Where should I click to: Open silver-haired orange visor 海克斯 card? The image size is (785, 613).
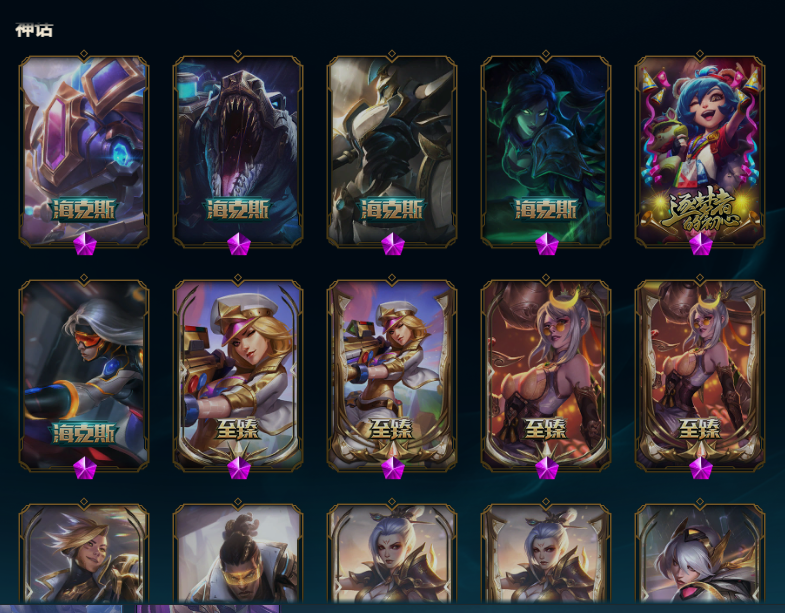coord(84,375)
